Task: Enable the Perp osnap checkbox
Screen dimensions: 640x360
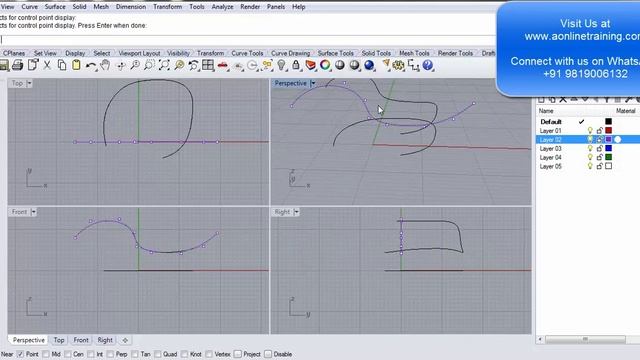Action: (x=110, y=354)
